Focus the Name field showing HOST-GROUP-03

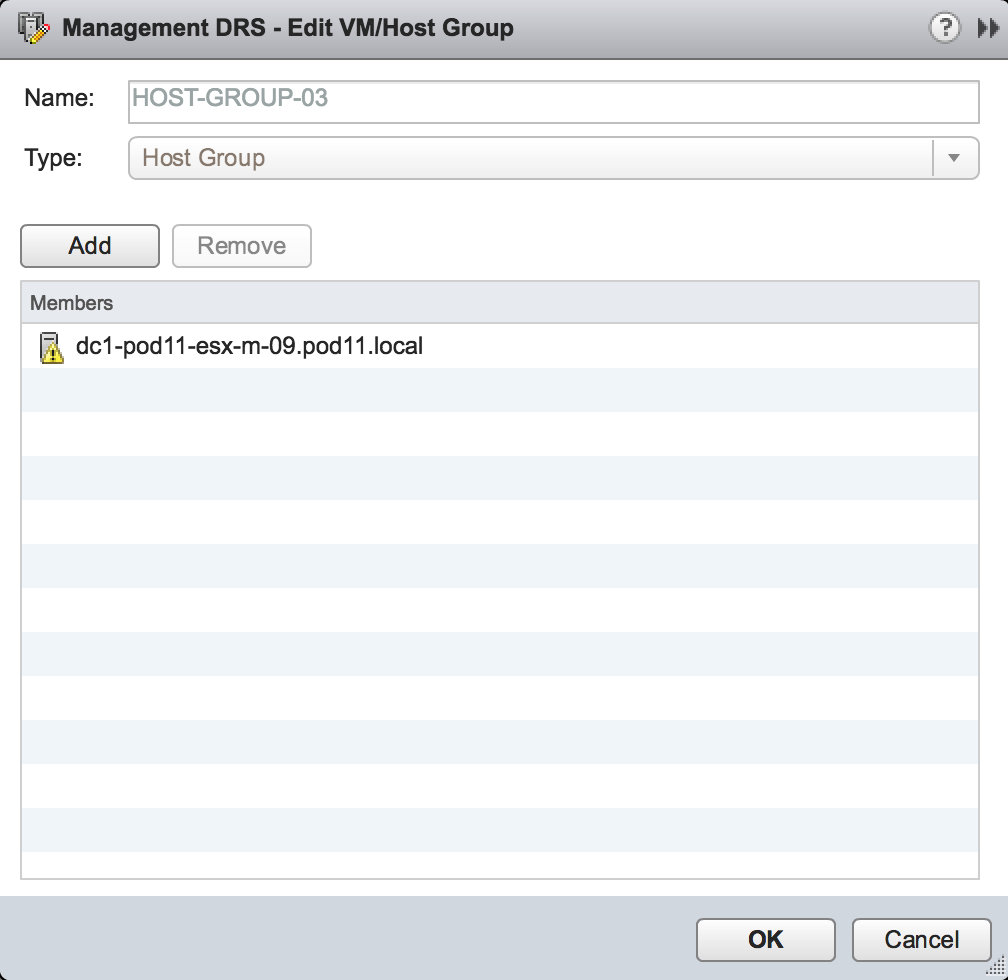click(553, 100)
